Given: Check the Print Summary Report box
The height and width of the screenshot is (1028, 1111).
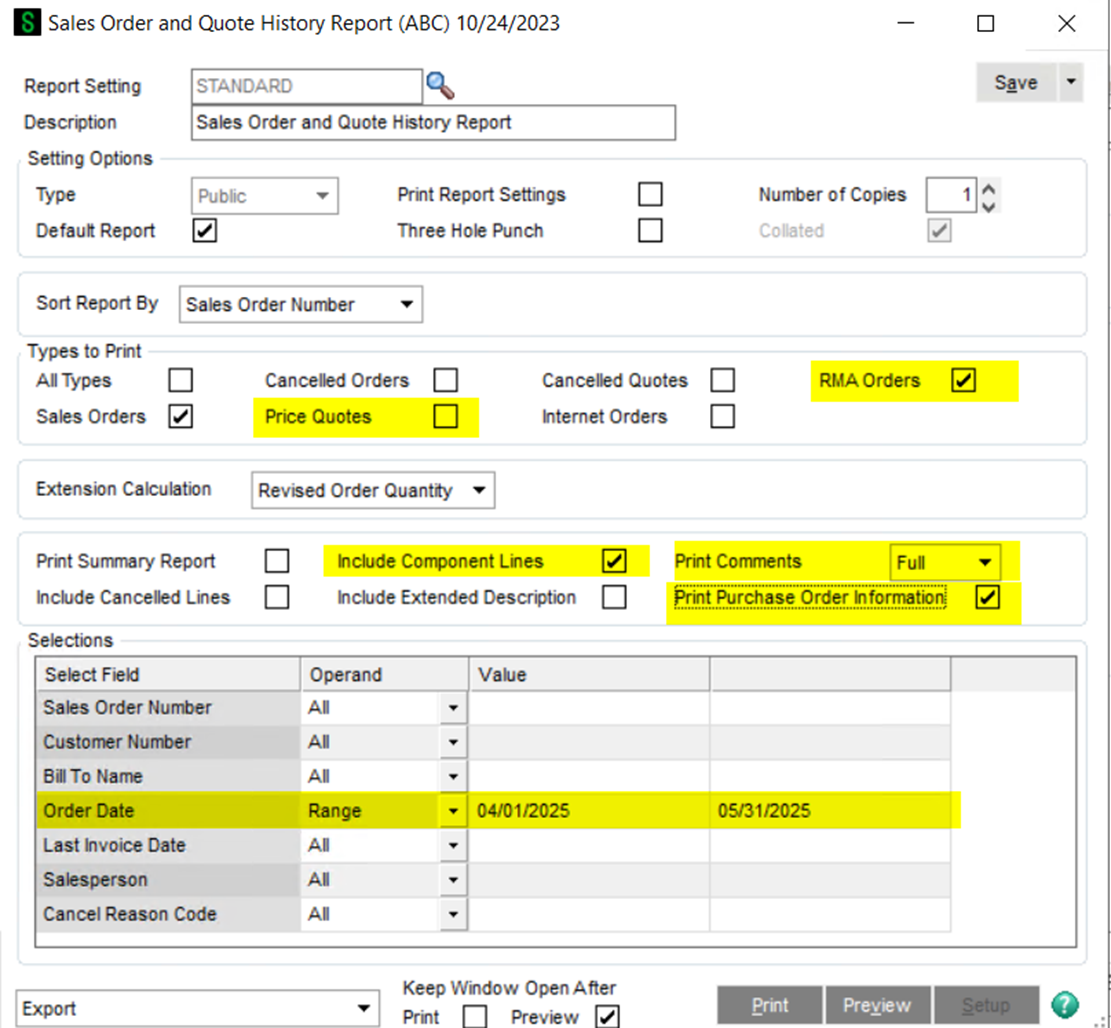Looking at the screenshot, I should (277, 561).
